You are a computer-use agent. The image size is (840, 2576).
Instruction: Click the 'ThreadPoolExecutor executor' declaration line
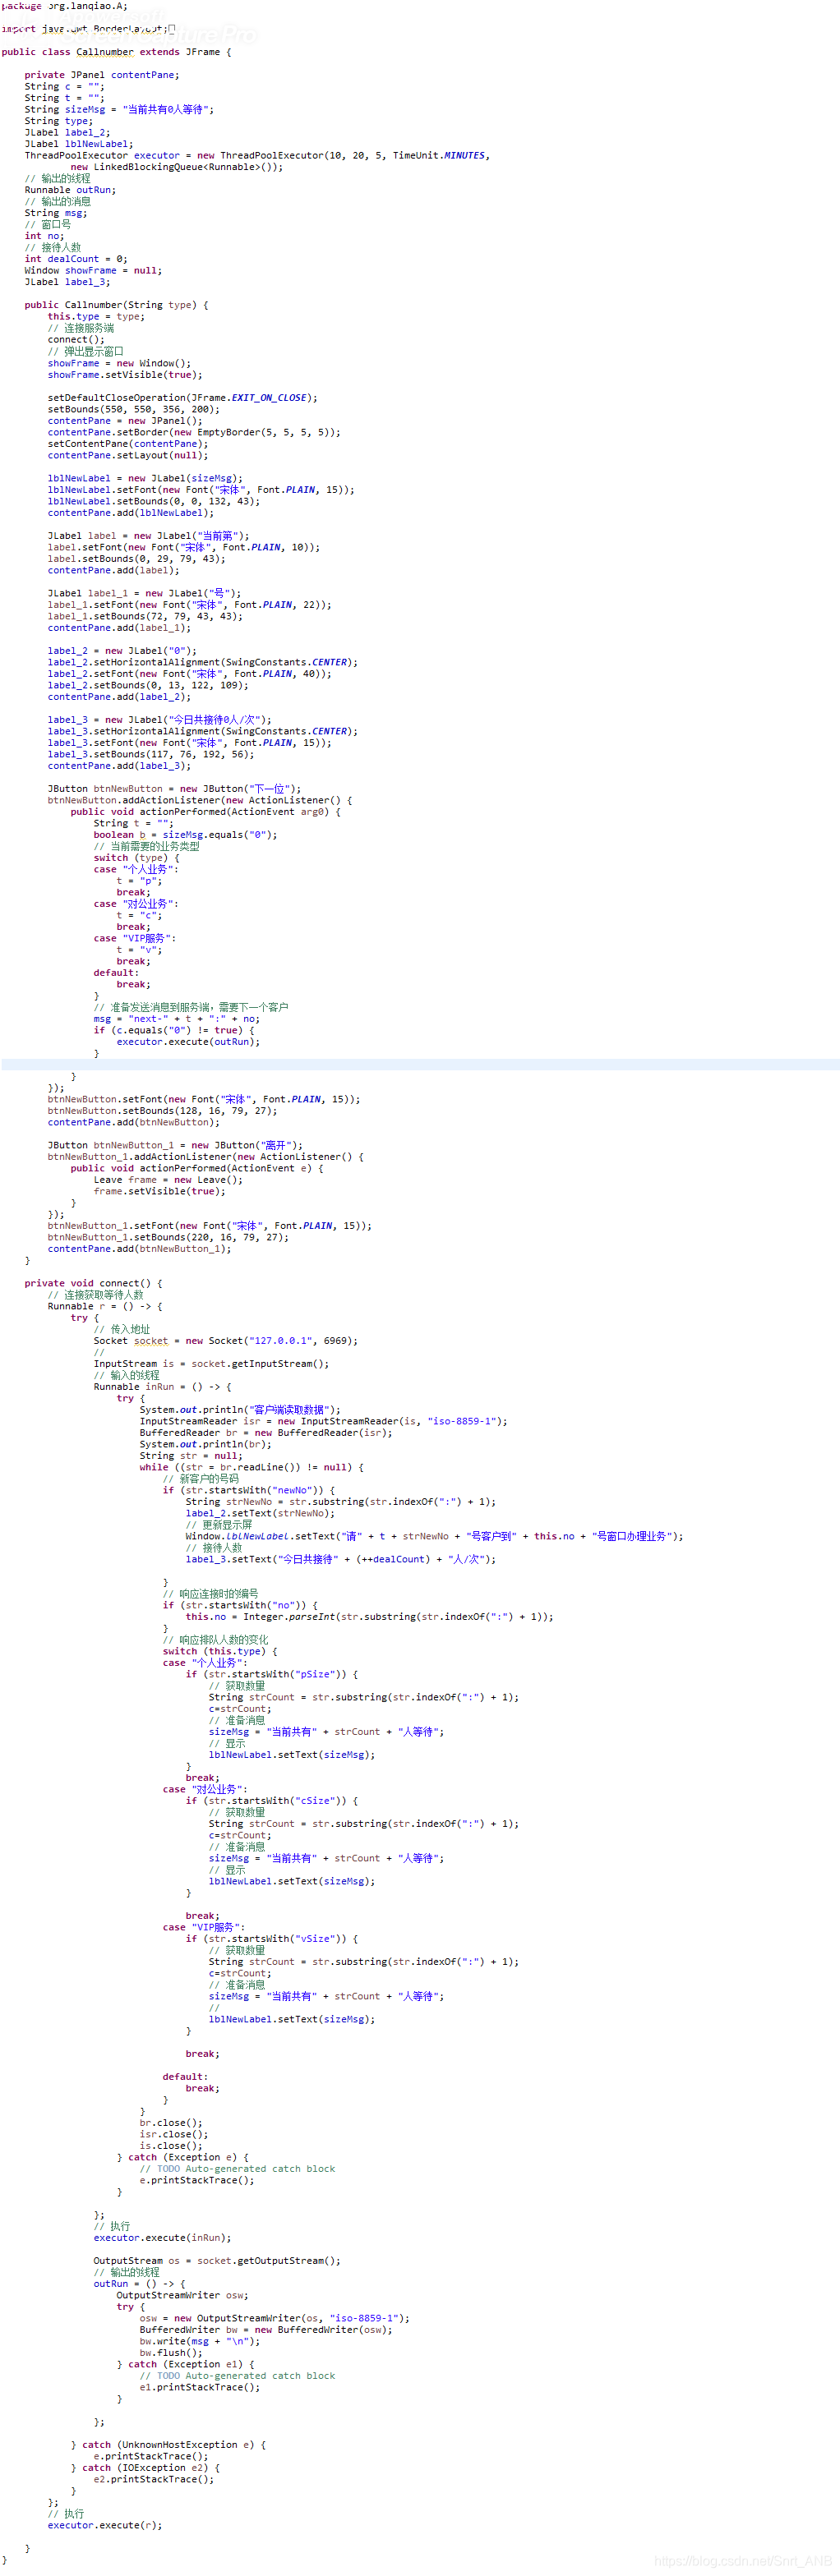click(257, 155)
